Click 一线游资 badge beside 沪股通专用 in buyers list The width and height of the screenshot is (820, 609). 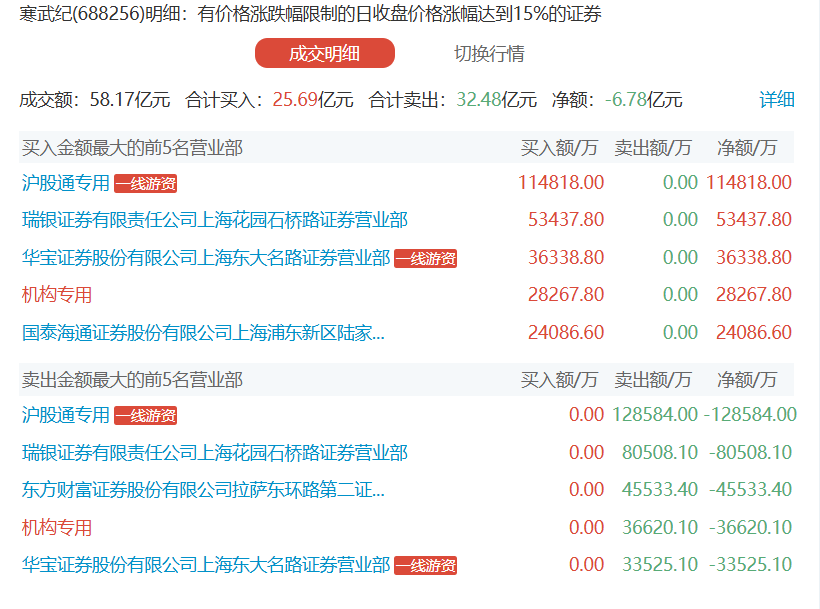coord(145,184)
